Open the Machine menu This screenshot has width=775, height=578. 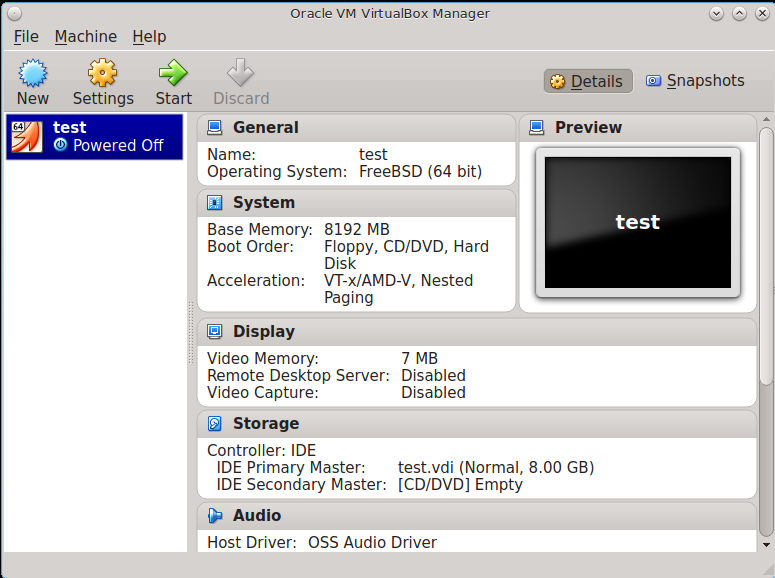point(86,37)
